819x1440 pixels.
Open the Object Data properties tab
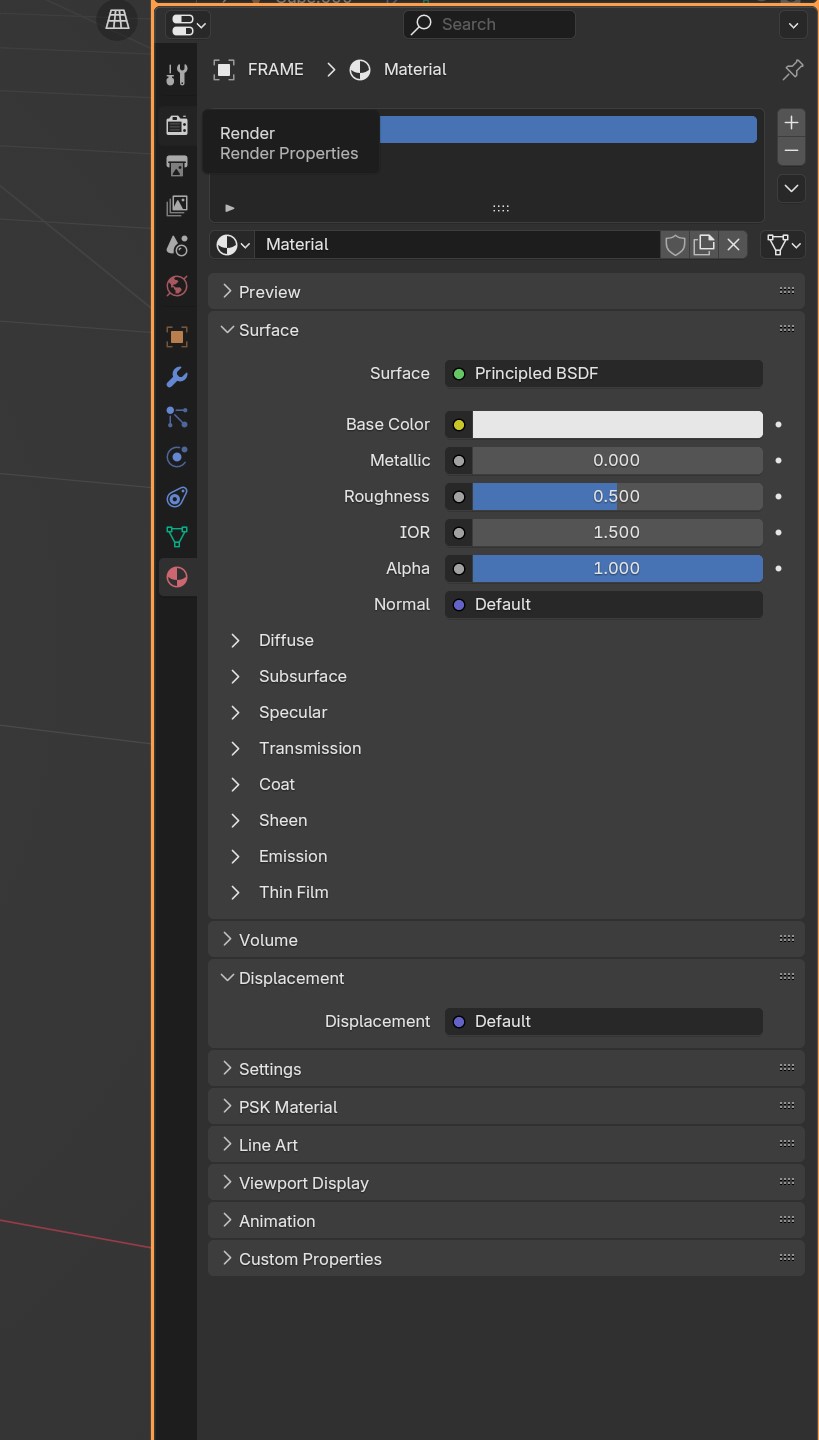pos(177,537)
